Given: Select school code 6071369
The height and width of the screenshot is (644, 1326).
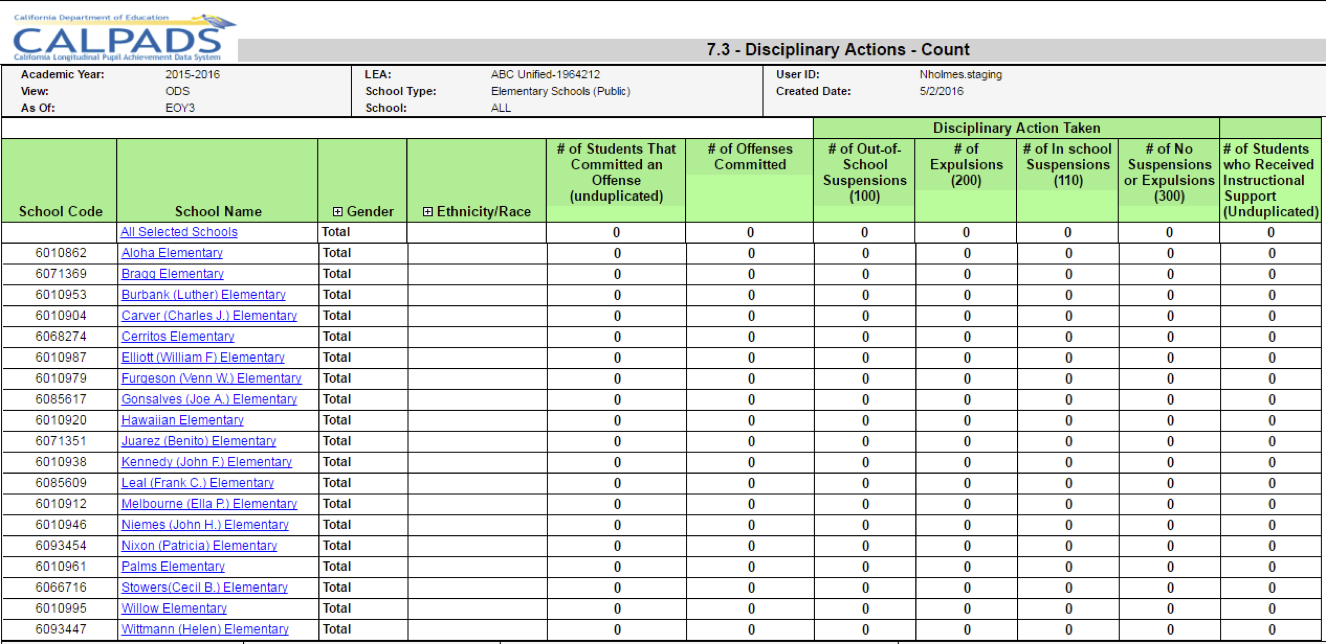Looking at the screenshot, I should pyautogui.click(x=61, y=274).
